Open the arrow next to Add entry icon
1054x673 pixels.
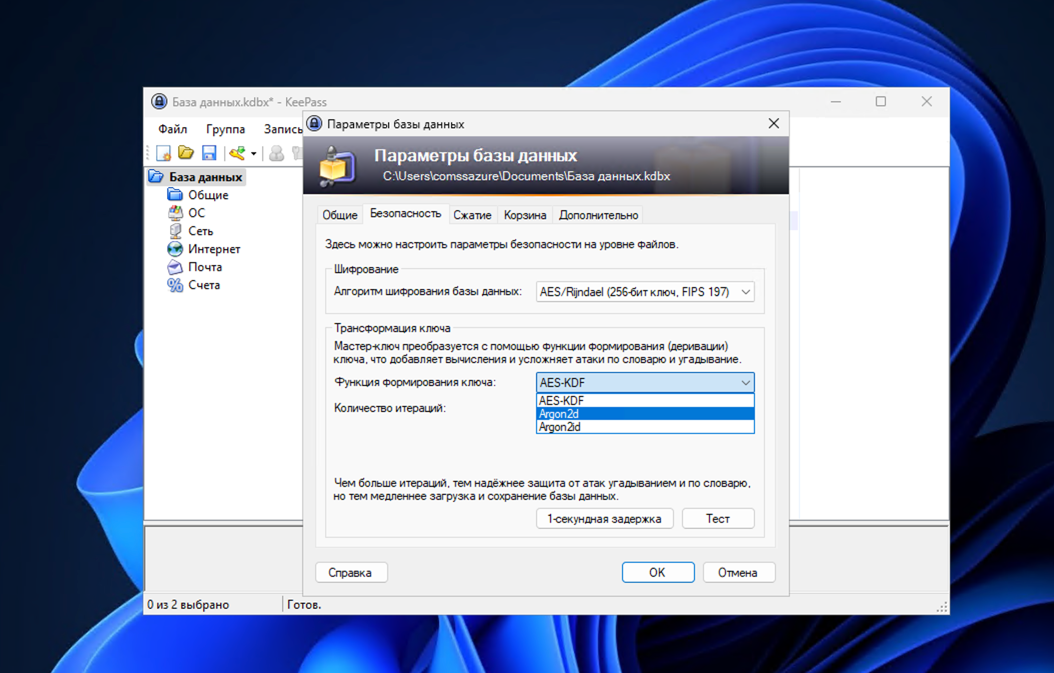253,153
